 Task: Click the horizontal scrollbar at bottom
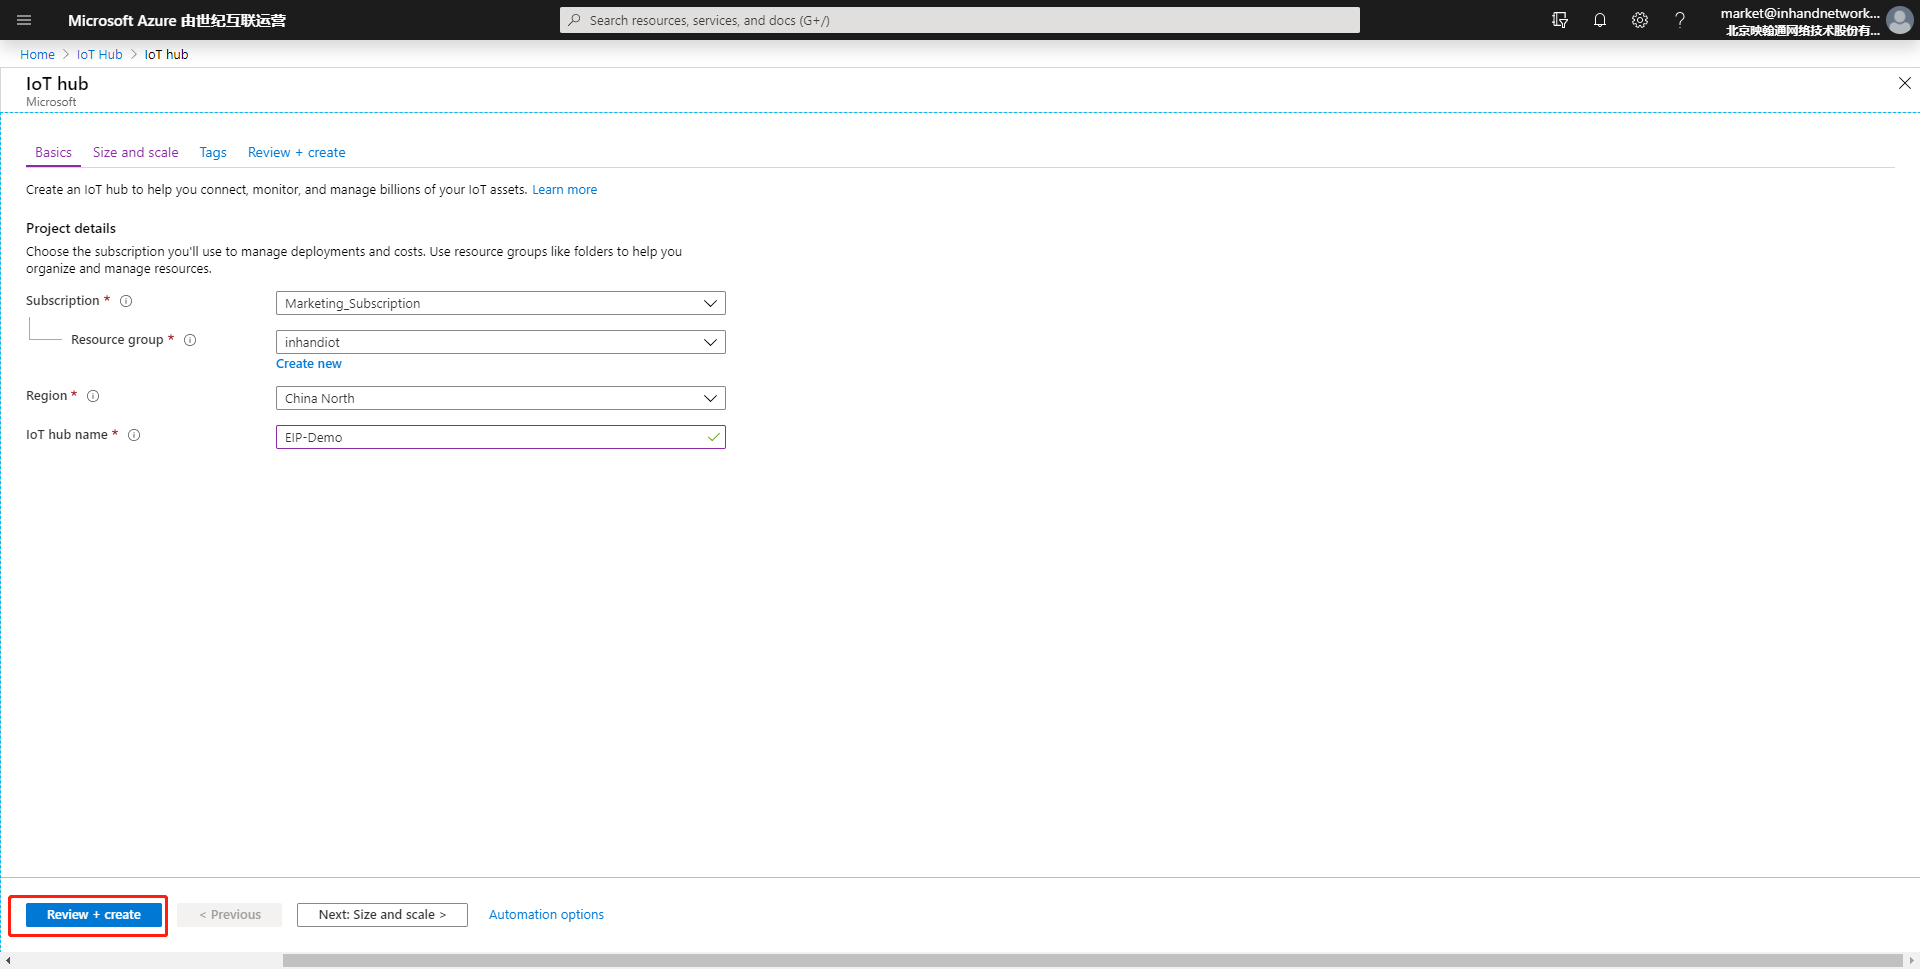pyautogui.click(x=1092, y=961)
